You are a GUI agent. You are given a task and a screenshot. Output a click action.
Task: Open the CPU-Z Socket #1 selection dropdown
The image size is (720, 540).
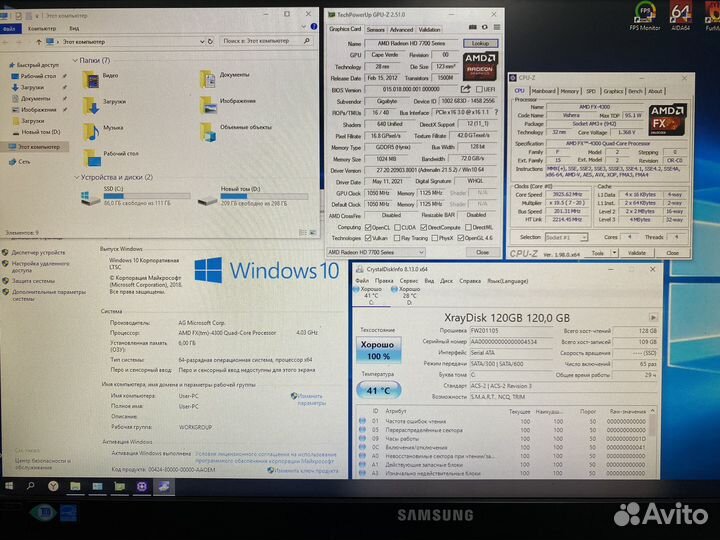(566, 237)
